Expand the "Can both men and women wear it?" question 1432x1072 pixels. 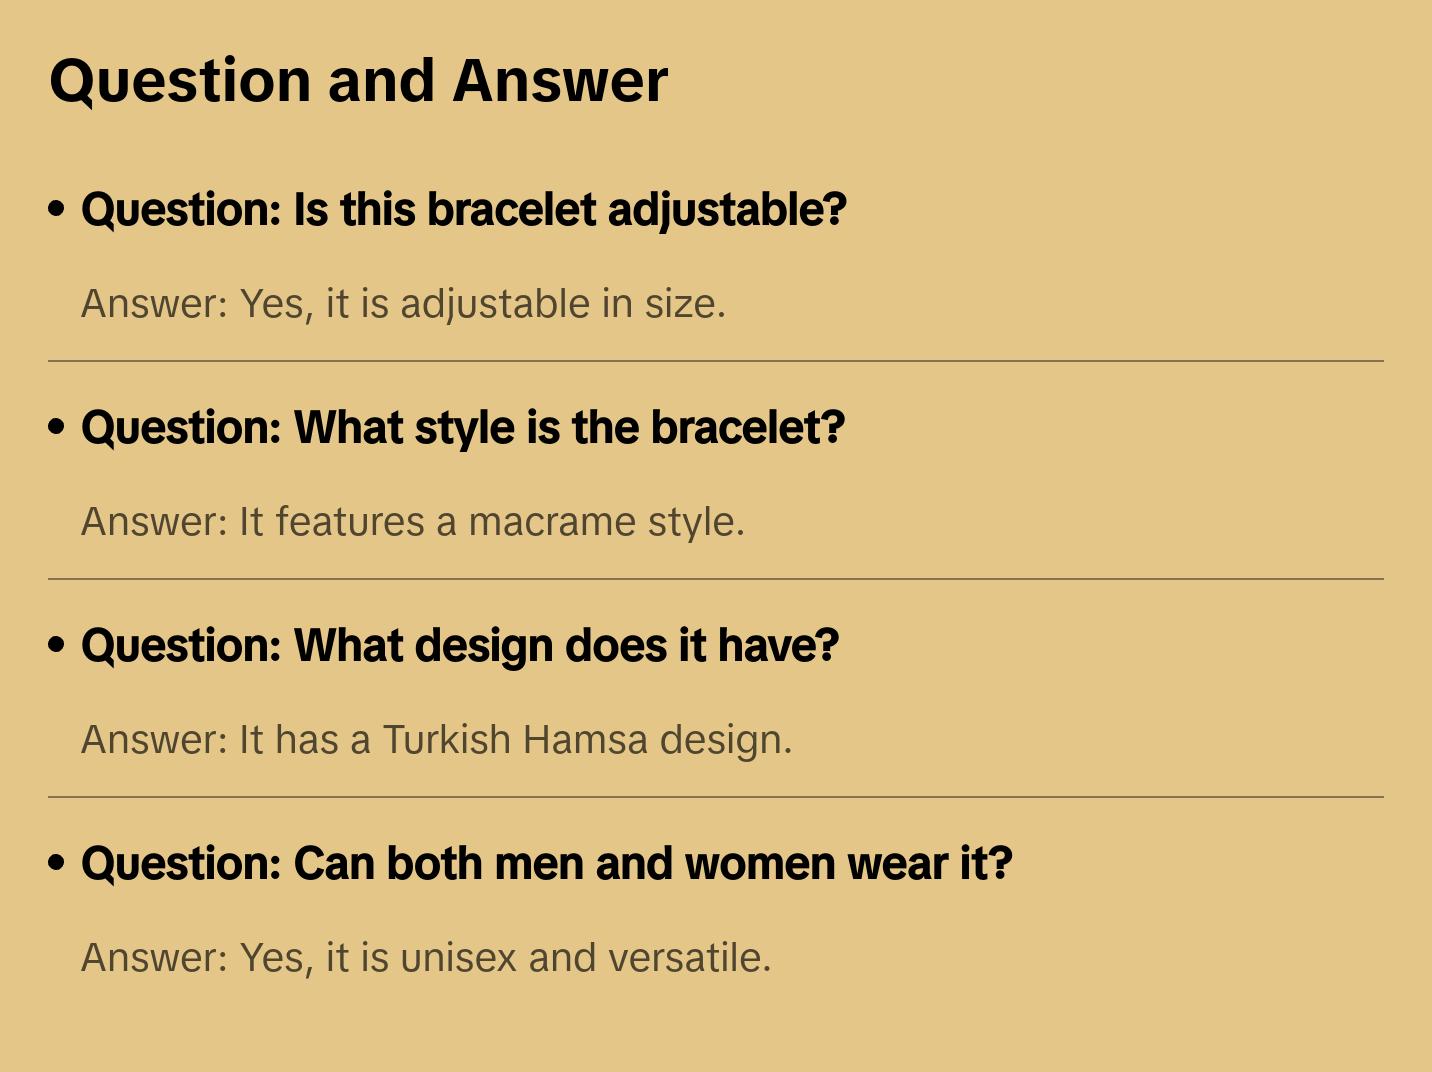pyautogui.click(x=547, y=864)
